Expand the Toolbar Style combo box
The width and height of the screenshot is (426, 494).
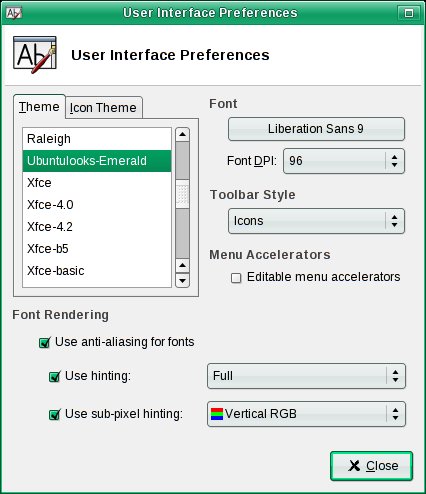316,221
